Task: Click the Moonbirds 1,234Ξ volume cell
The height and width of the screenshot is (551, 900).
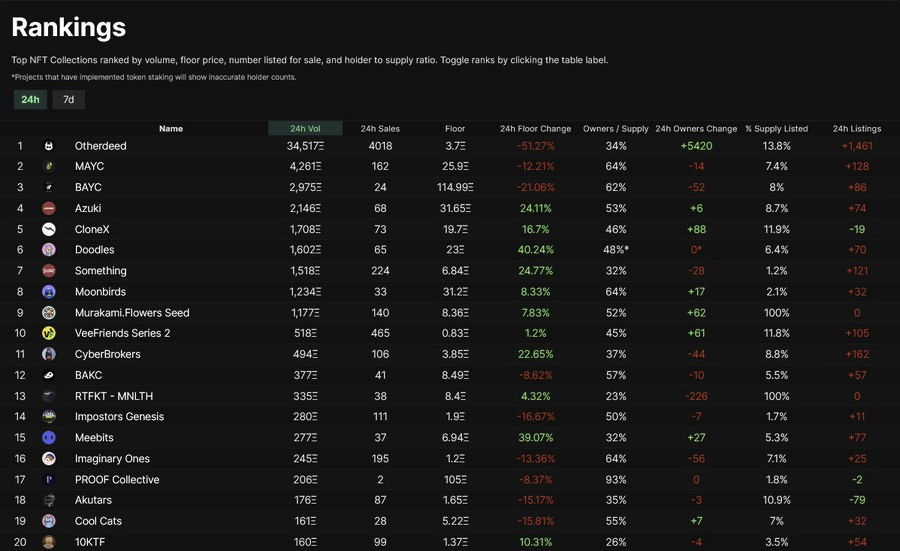Action: (305, 292)
